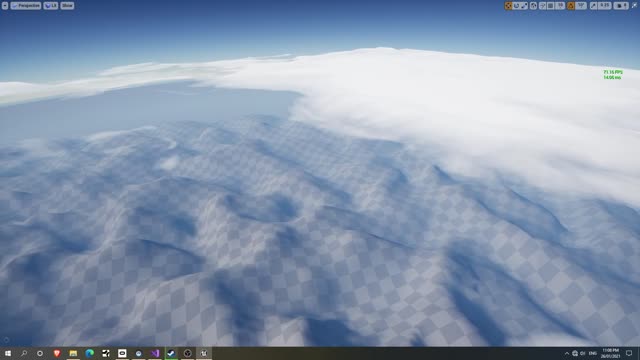Launch Brave browser from taskbar
The width and height of the screenshot is (640, 360).
(57, 353)
